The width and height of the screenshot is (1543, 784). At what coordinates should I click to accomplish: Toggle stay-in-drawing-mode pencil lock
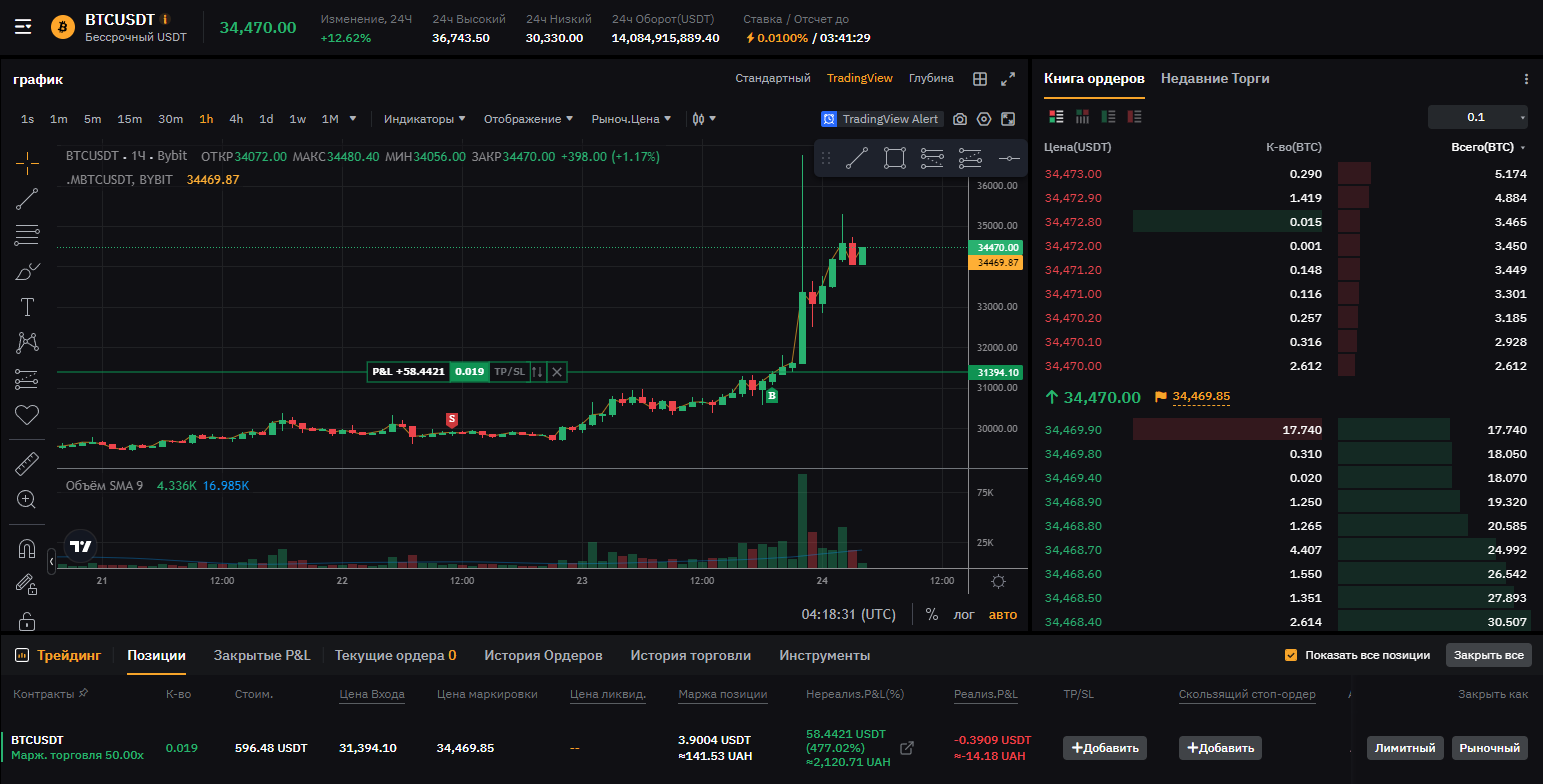tap(27, 584)
